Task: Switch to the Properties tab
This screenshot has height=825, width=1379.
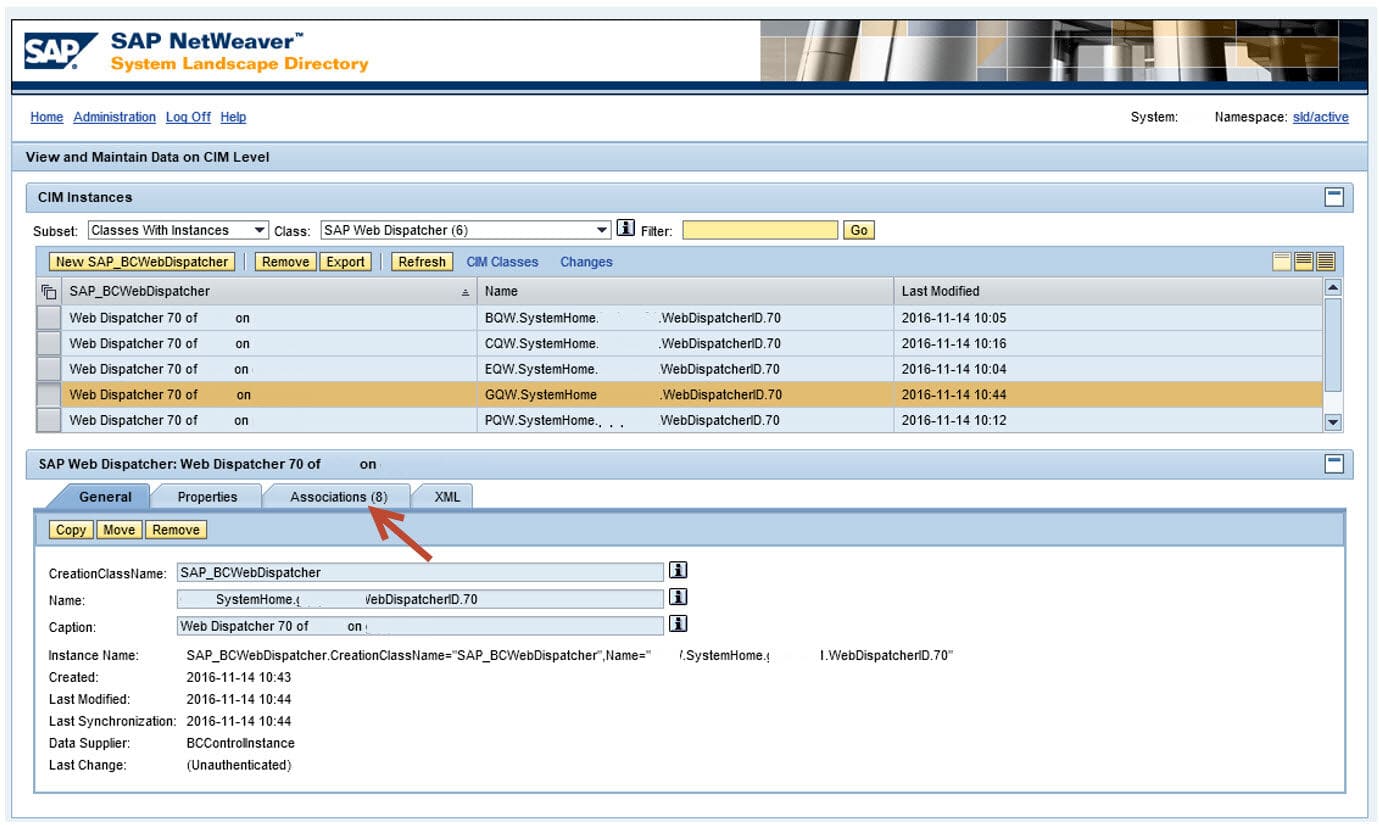Action: pyautogui.click(x=207, y=497)
